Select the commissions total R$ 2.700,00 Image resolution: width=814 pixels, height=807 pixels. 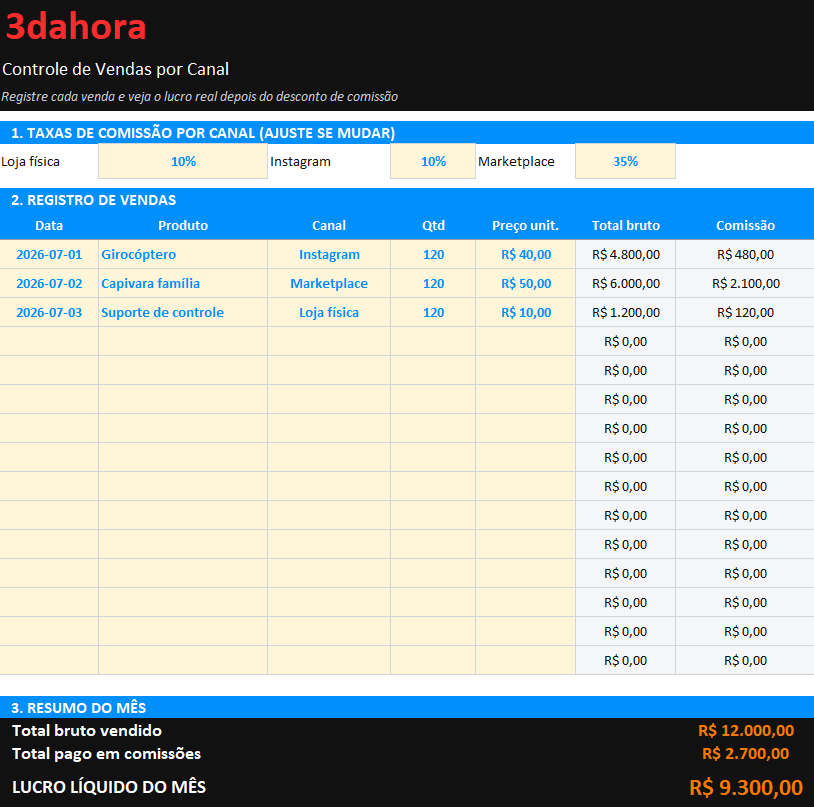click(x=745, y=754)
